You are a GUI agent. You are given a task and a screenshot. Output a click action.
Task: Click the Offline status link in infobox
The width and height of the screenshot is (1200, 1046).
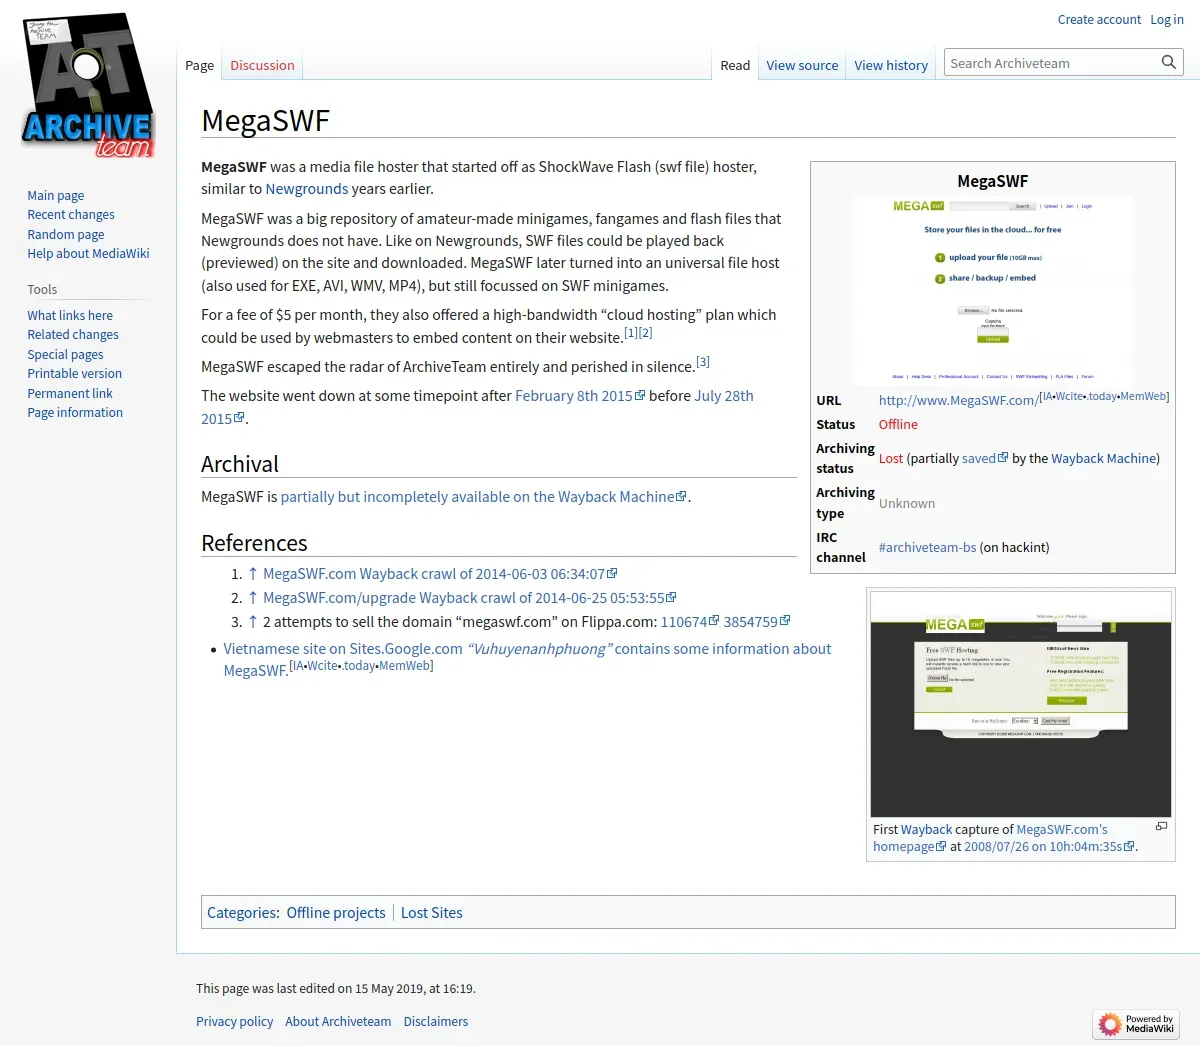click(x=898, y=424)
